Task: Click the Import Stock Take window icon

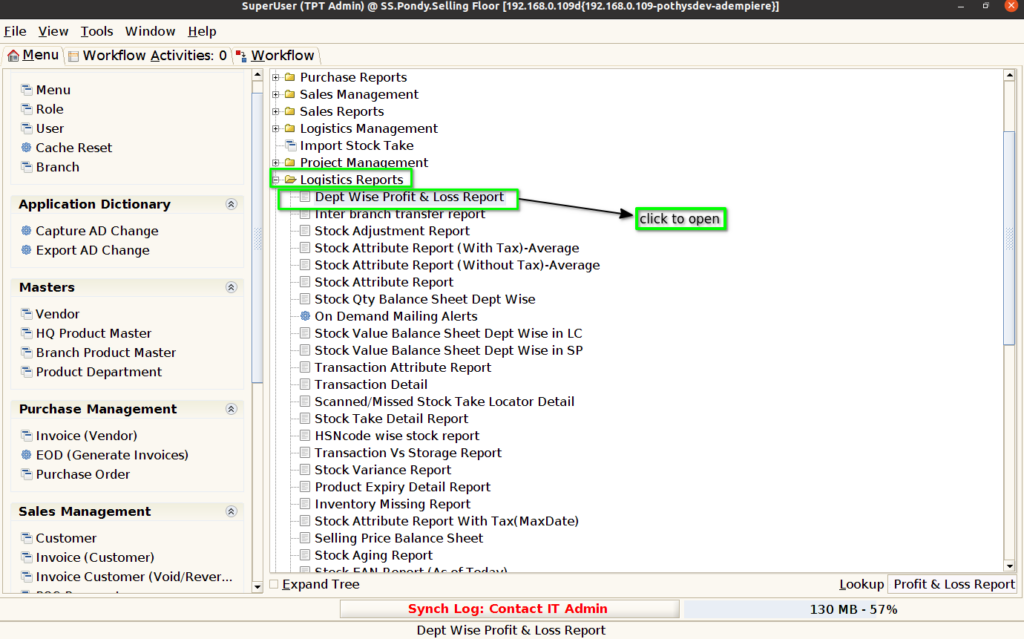Action: [x=291, y=145]
